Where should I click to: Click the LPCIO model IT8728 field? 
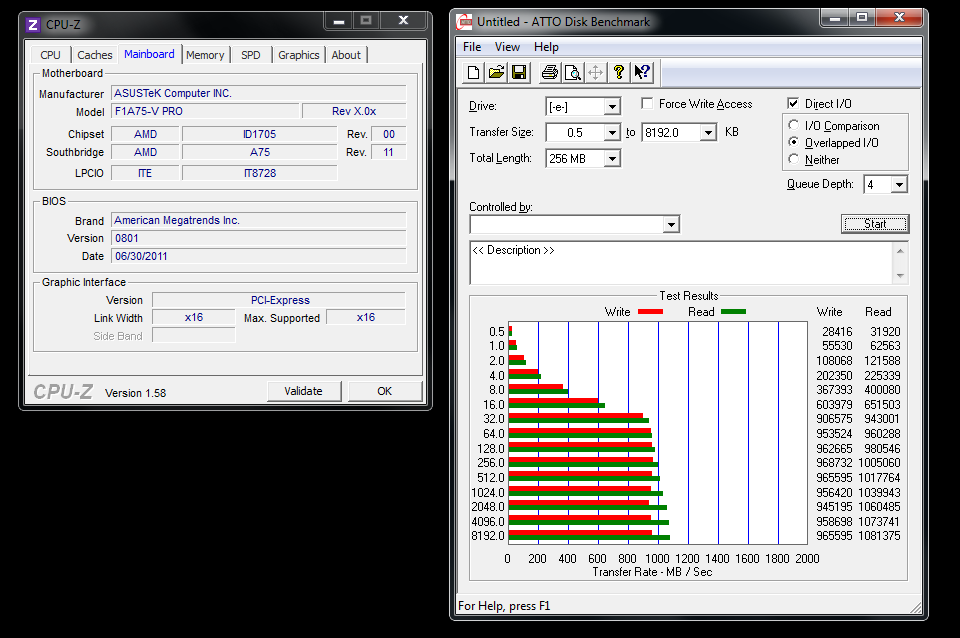coord(260,173)
